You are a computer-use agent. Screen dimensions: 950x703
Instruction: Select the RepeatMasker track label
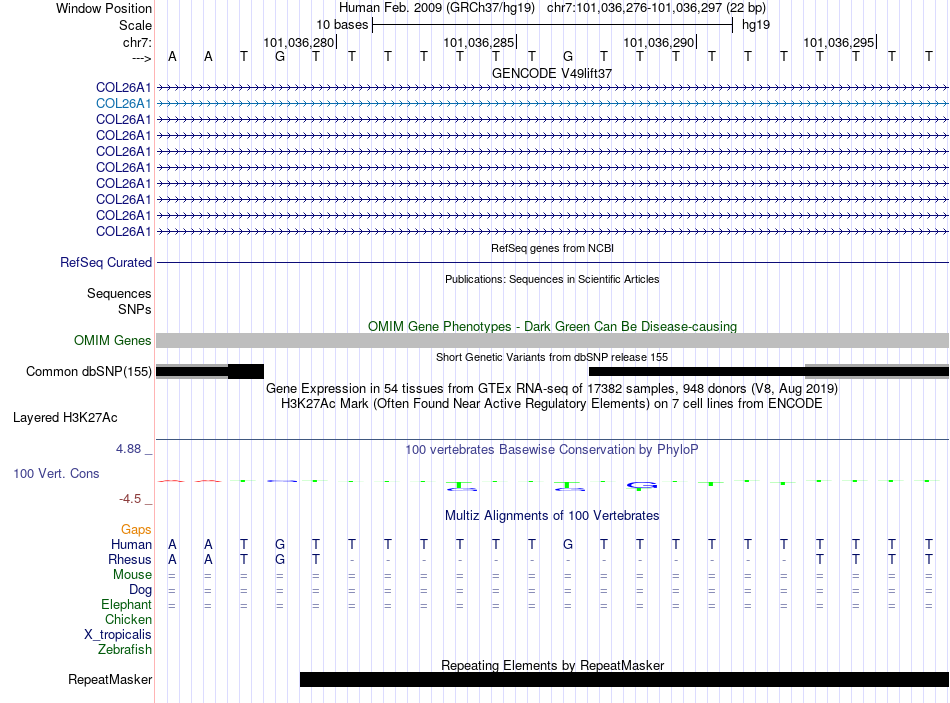pyautogui.click(x=110, y=679)
